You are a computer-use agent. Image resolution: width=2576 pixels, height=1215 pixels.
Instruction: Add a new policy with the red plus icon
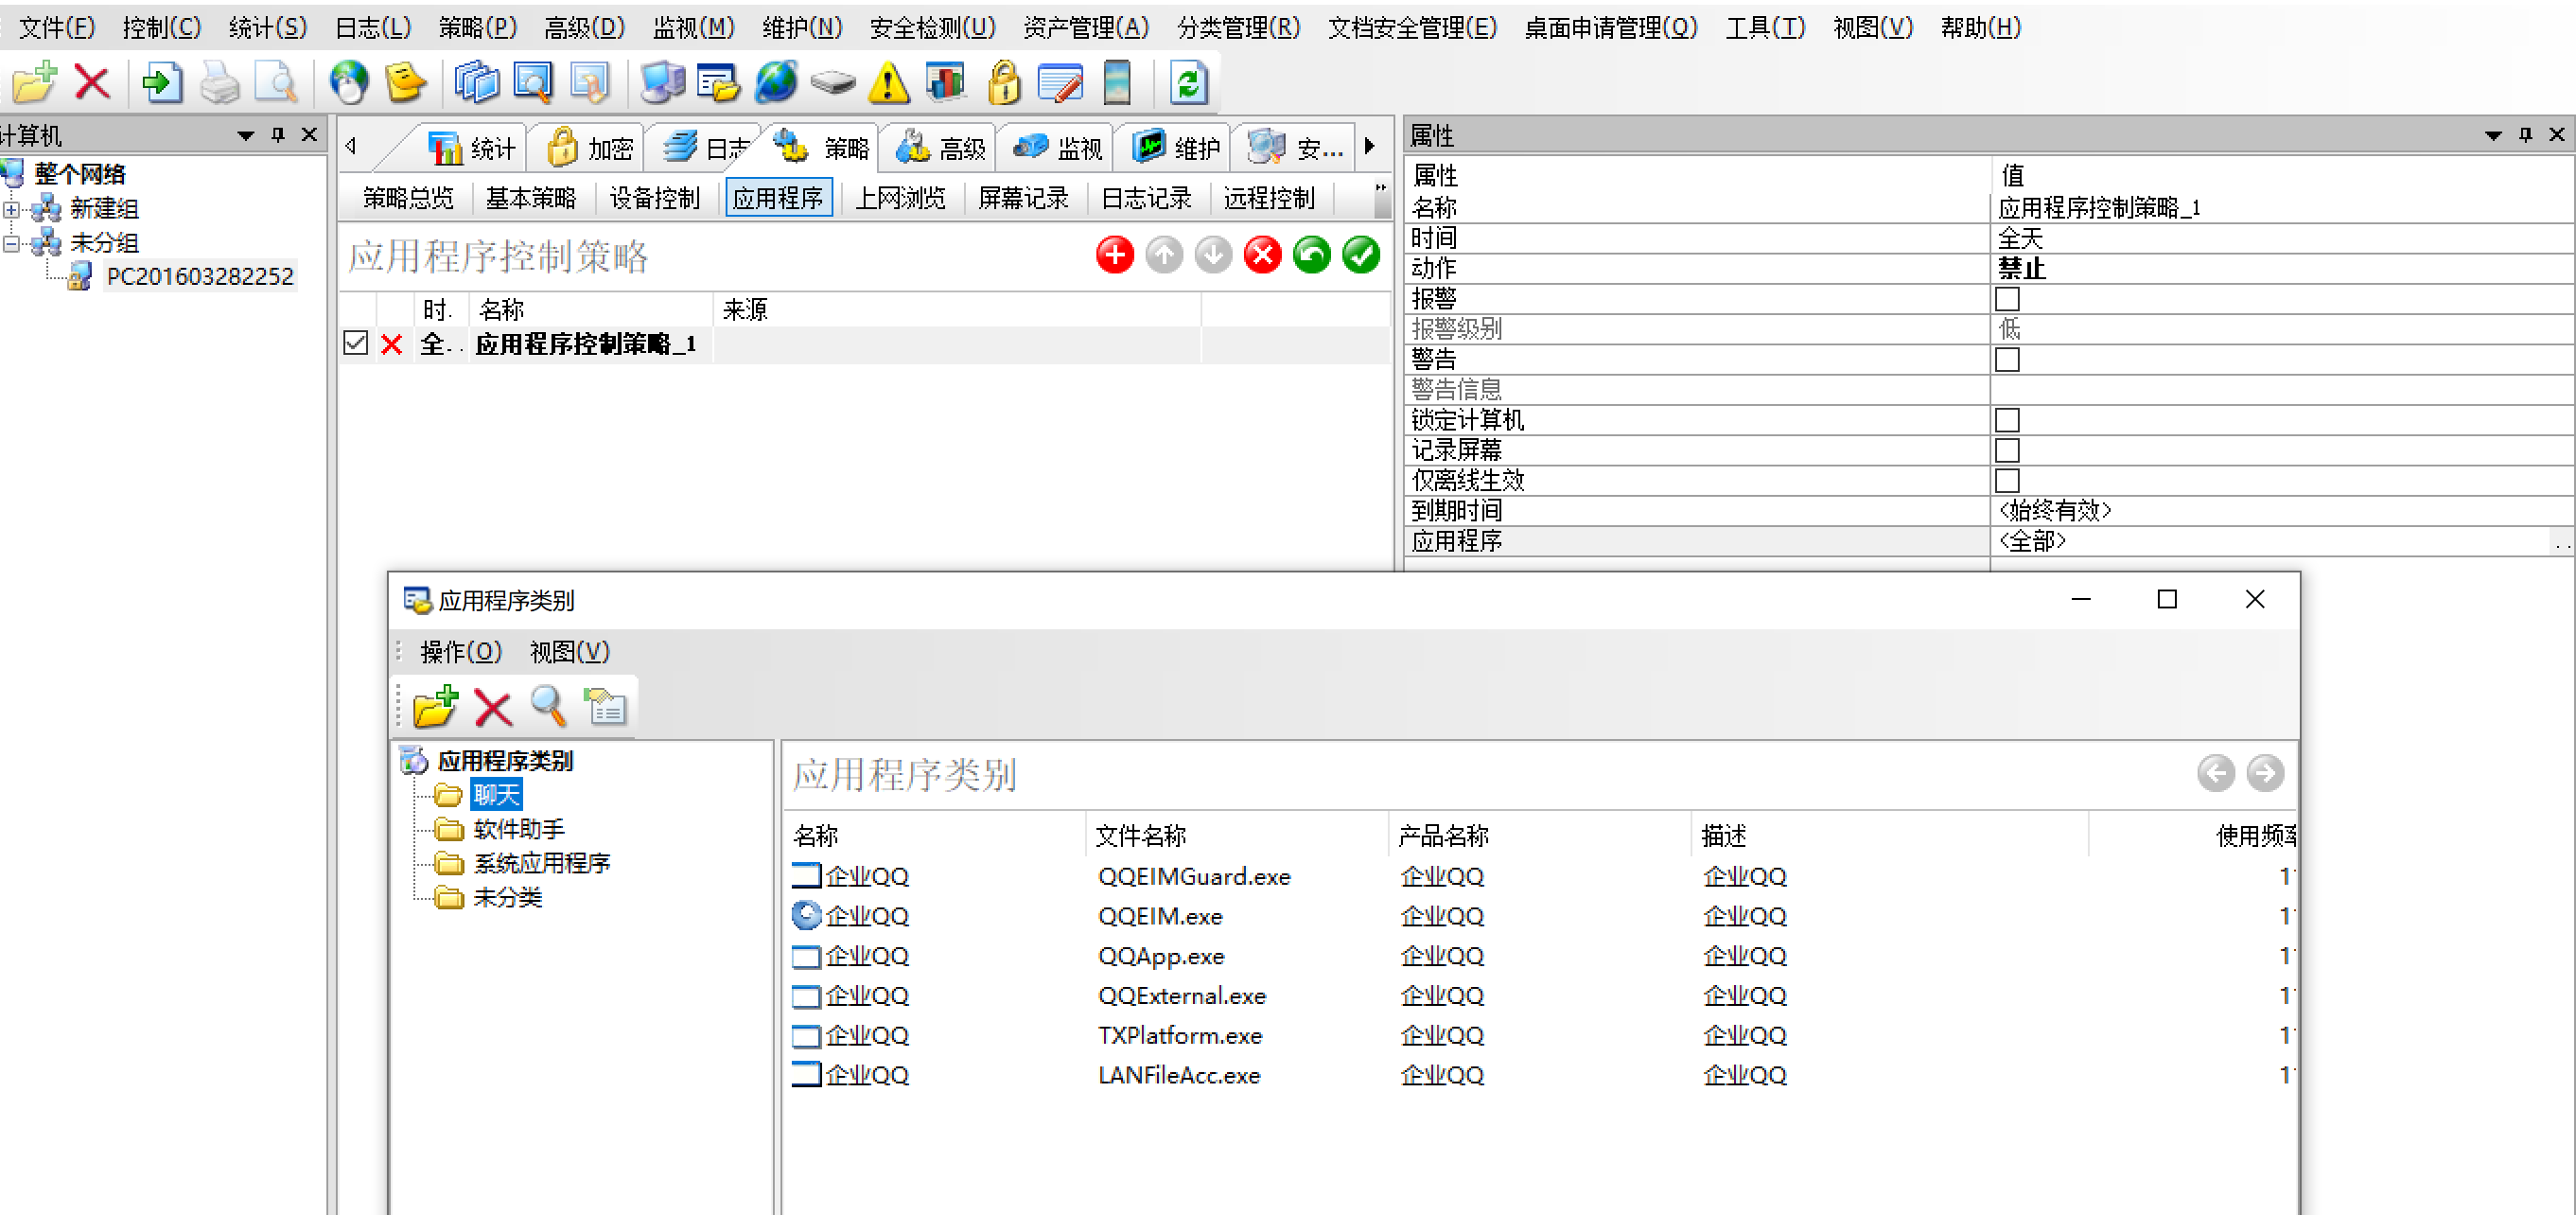click(1114, 255)
